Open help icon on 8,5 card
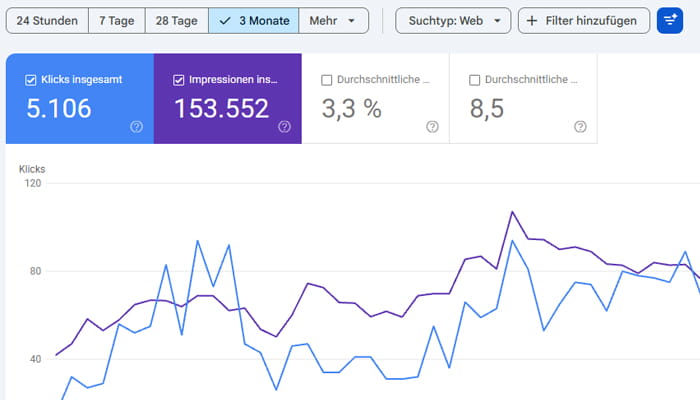700x400 pixels. (x=580, y=127)
